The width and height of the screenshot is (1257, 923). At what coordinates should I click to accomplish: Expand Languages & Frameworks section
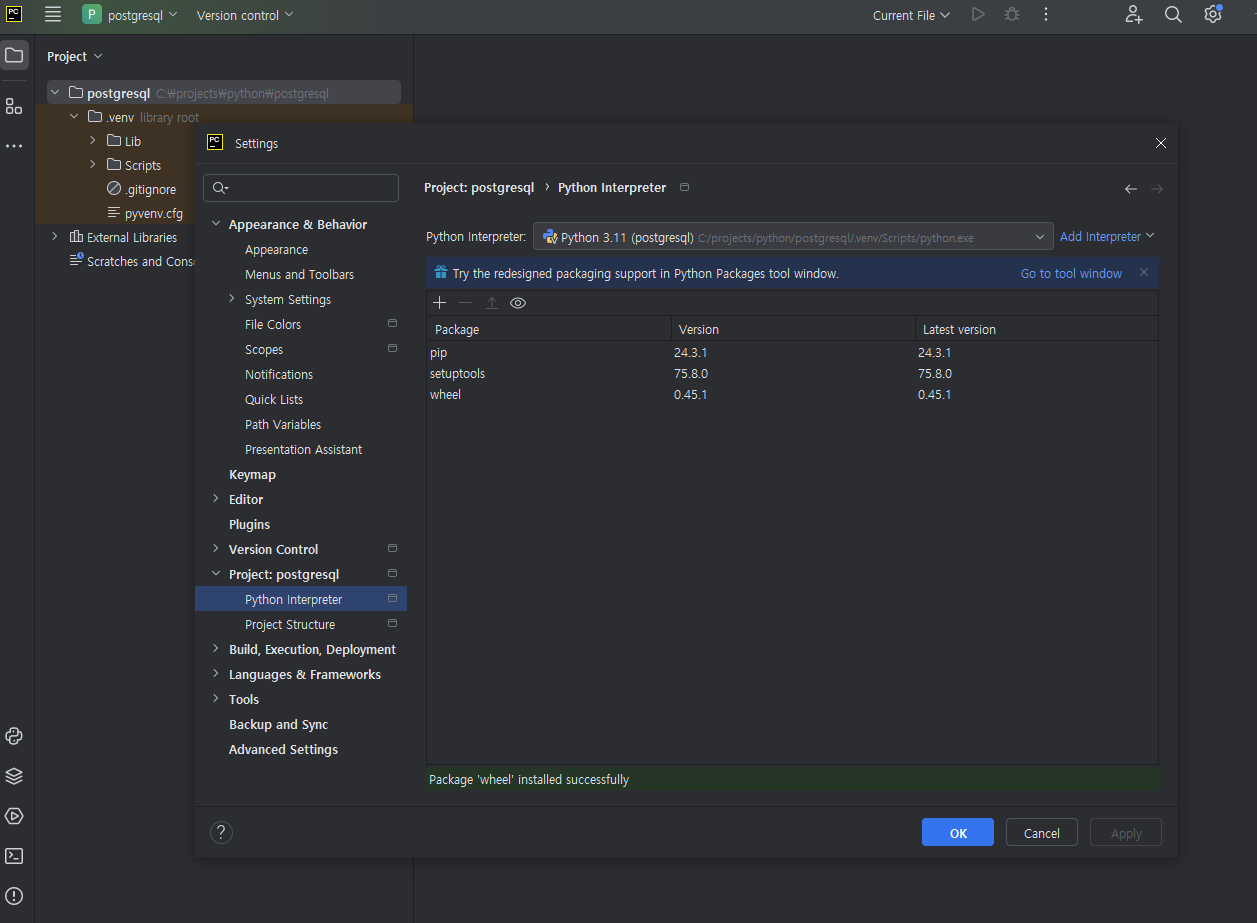pyautogui.click(x=216, y=674)
